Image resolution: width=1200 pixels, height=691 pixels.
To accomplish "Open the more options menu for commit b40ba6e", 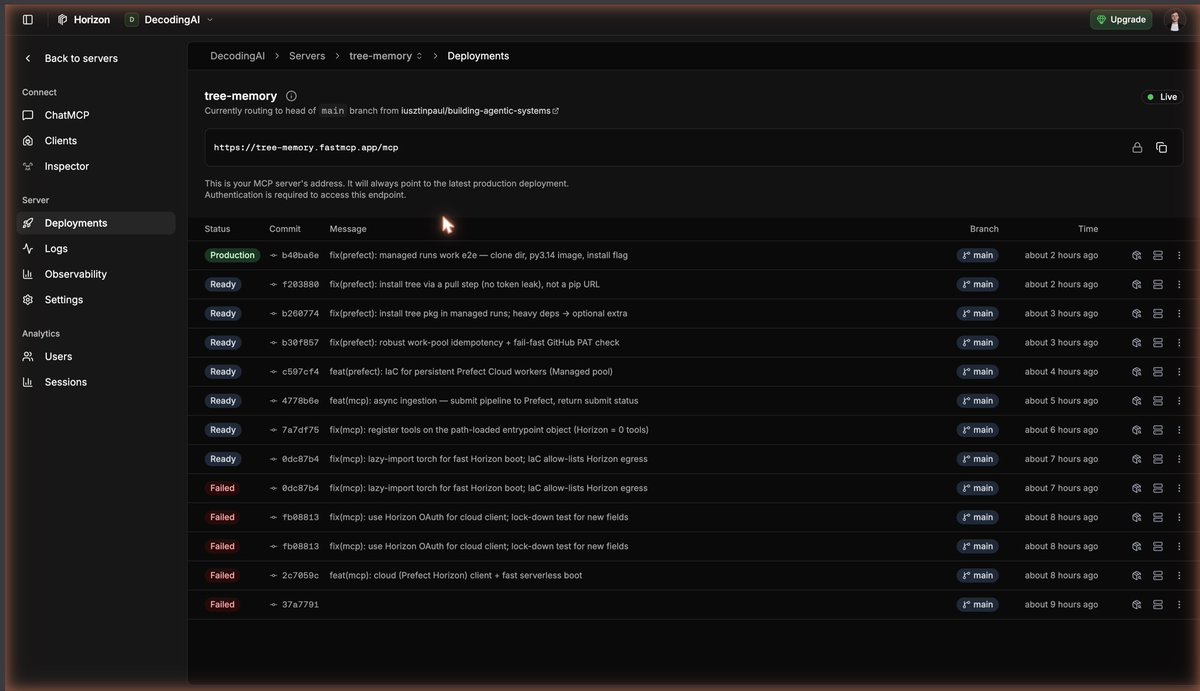I will click(x=1179, y=255).
